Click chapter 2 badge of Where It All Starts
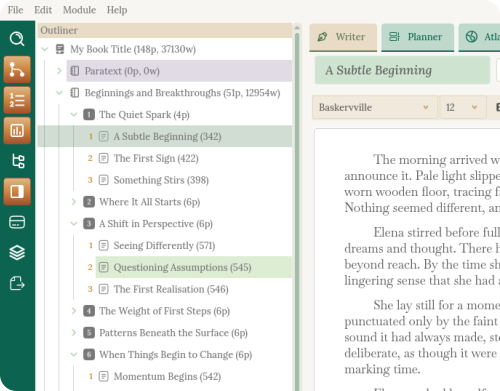Viewport: 500px width, 391px height. 89,202
